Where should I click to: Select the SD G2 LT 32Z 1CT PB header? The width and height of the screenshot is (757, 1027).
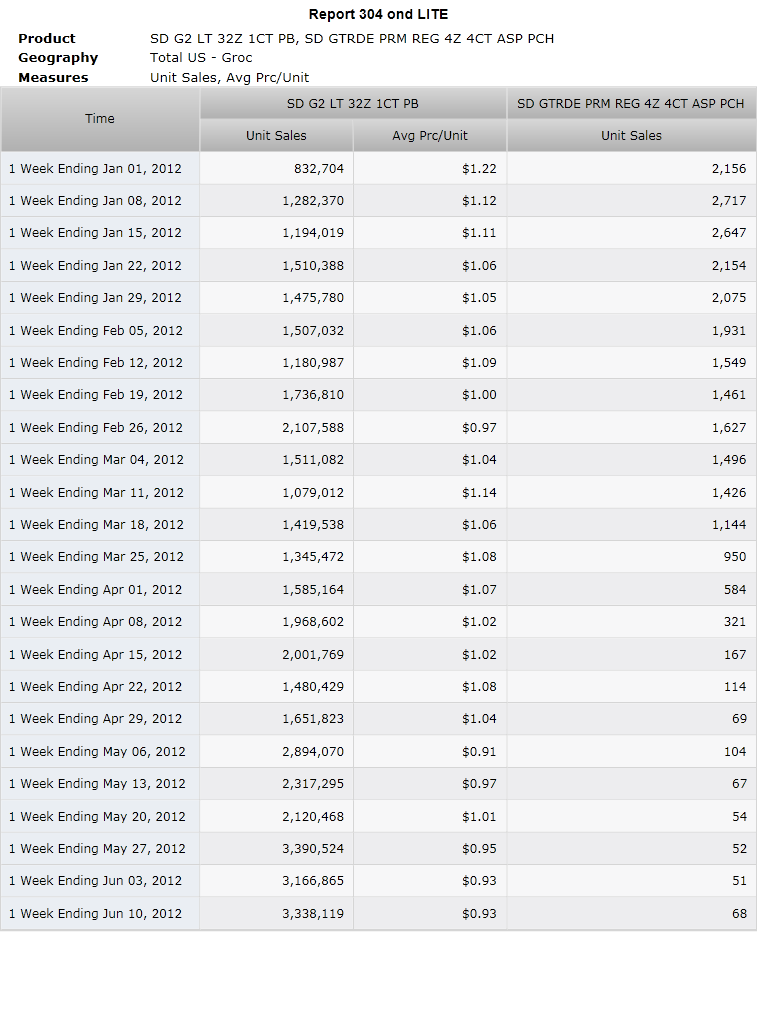click(353, 103)
